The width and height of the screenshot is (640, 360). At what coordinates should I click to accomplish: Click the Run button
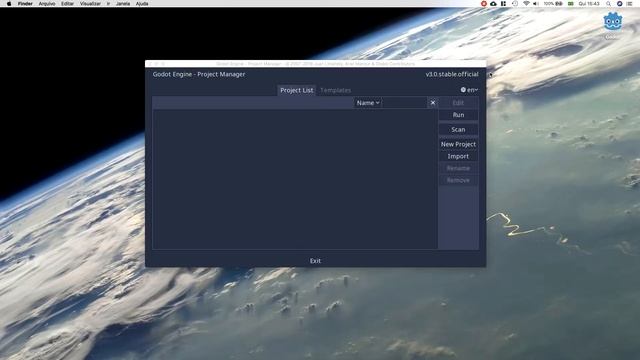point(458,115)
